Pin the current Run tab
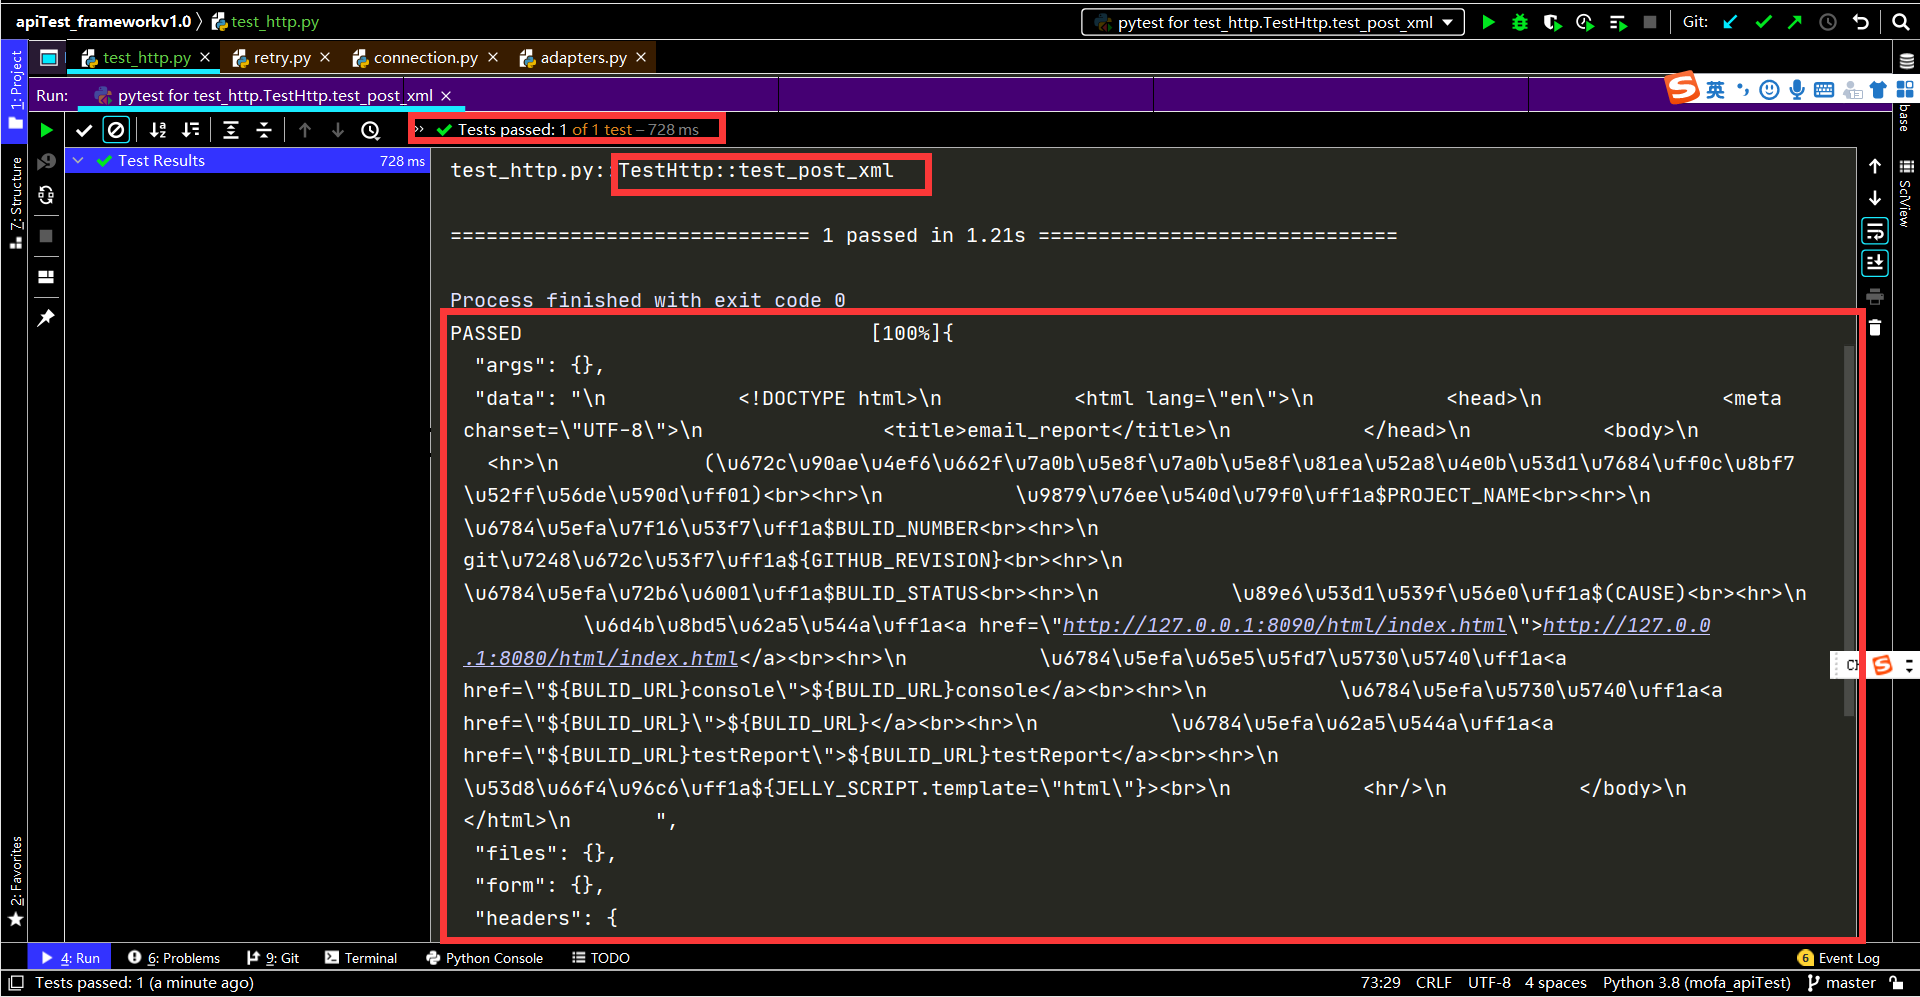 point(46,318)
